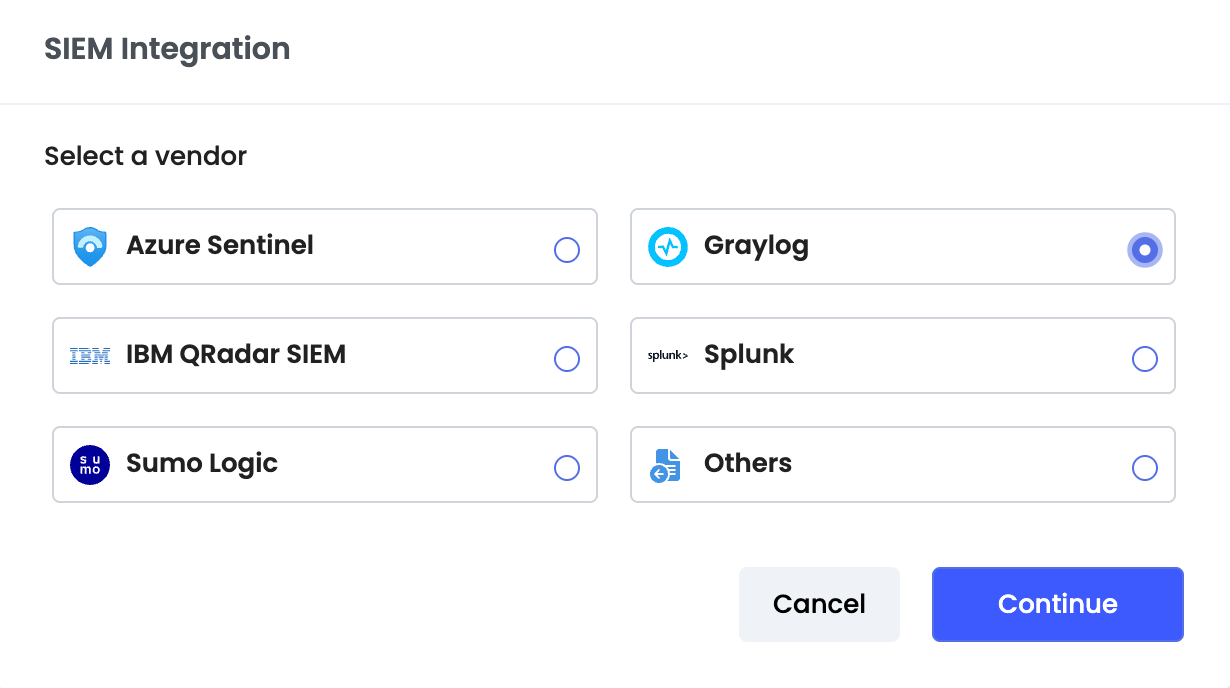Click the Sumo Logic circular icon
1230x688 pixels.
(90, 464)
